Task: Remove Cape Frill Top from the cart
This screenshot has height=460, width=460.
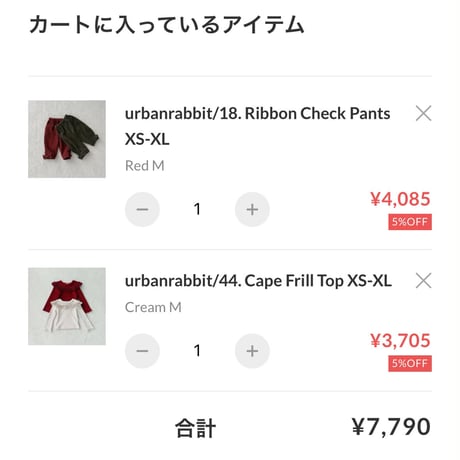Action: 423,281
